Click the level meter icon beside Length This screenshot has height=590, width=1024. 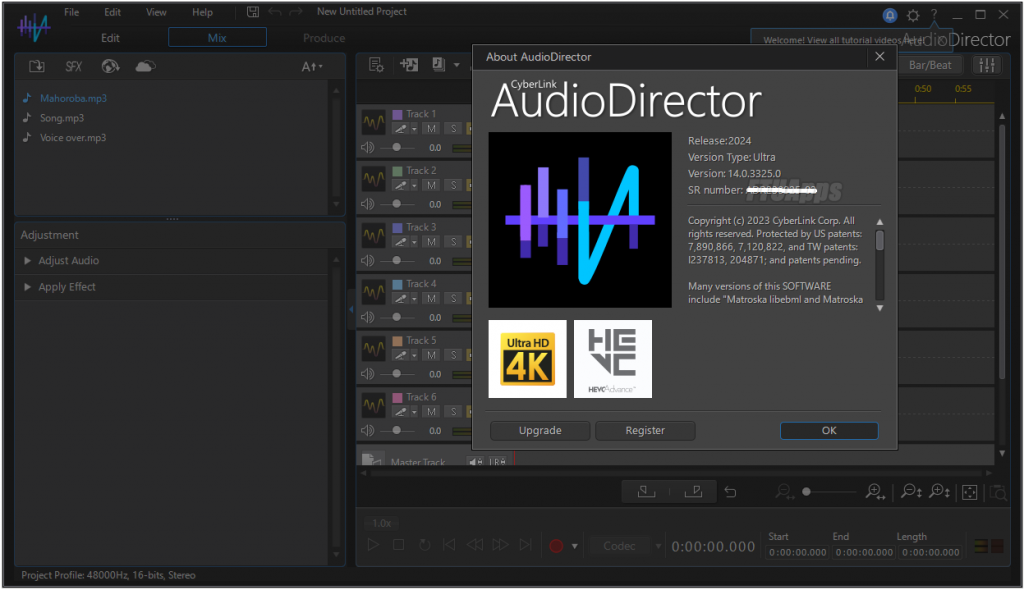tap(989, 546)
